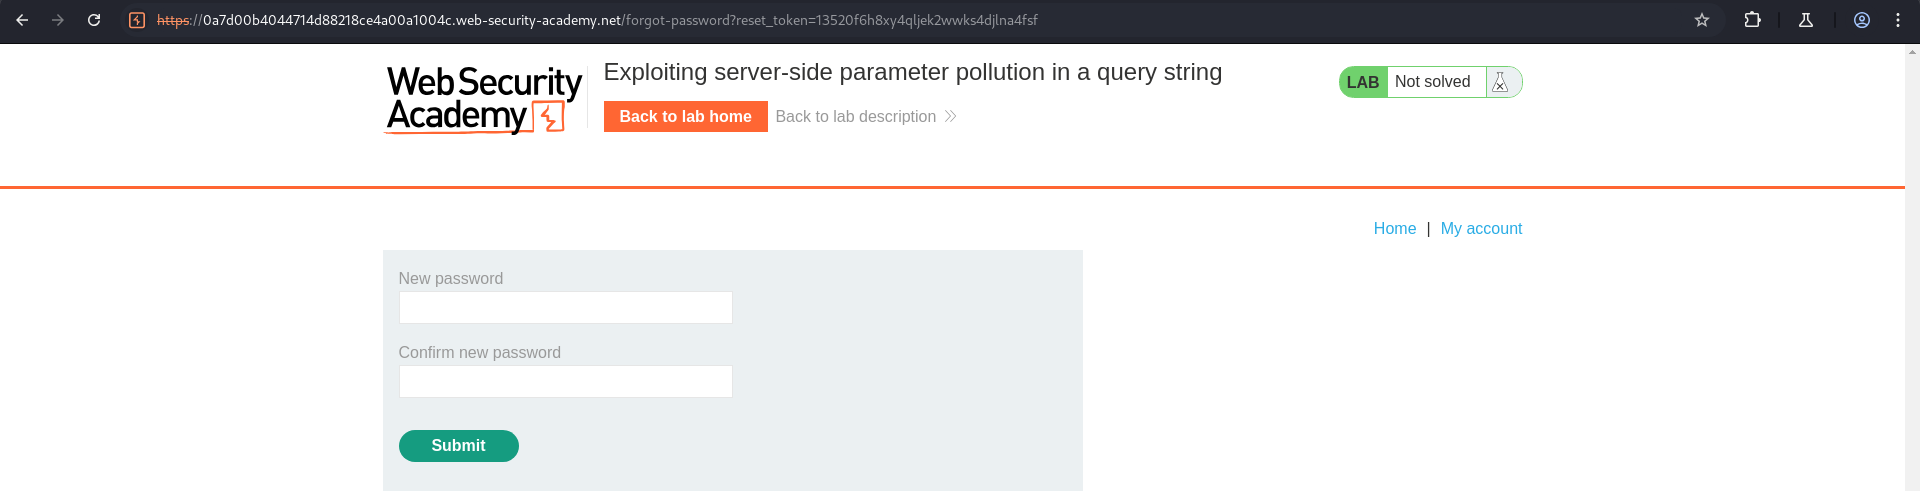Open the My account link

(1481, 229)
